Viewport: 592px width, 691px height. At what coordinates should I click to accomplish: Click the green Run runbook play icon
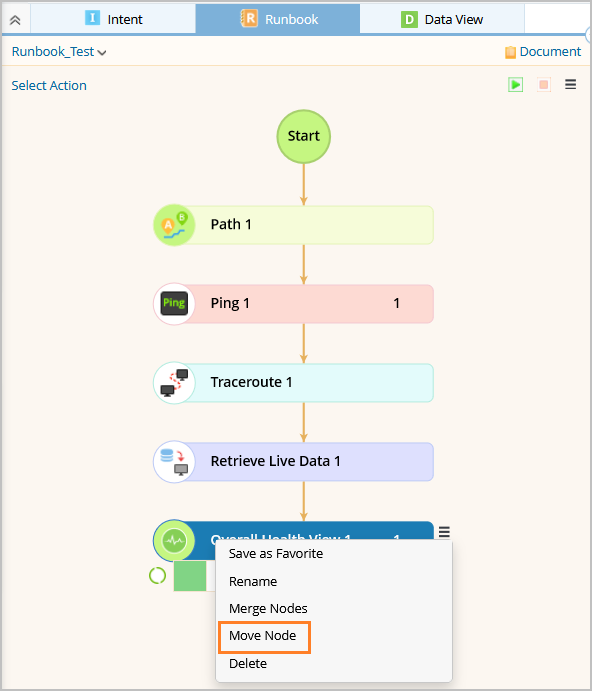515,85
